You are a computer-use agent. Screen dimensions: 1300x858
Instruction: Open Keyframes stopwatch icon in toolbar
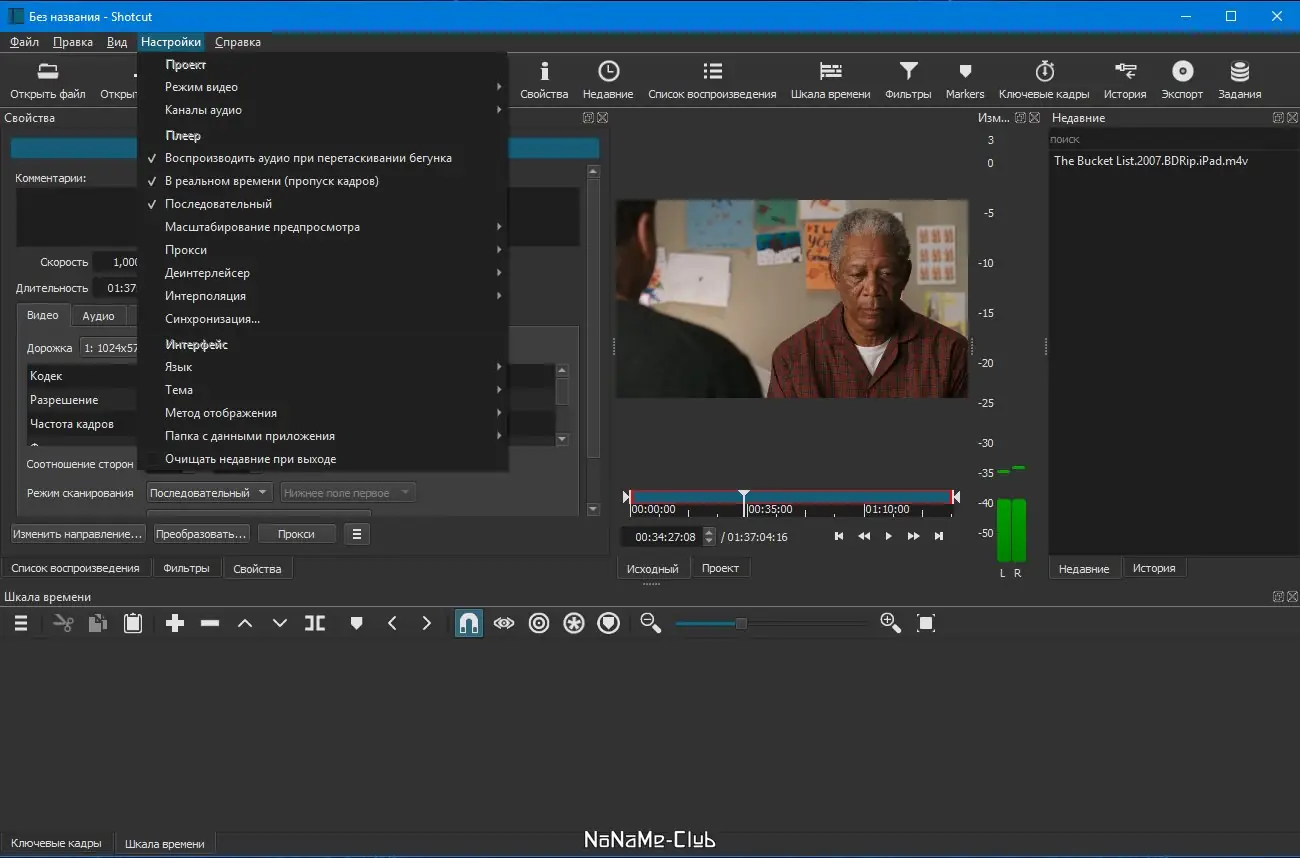[1044, 72]
